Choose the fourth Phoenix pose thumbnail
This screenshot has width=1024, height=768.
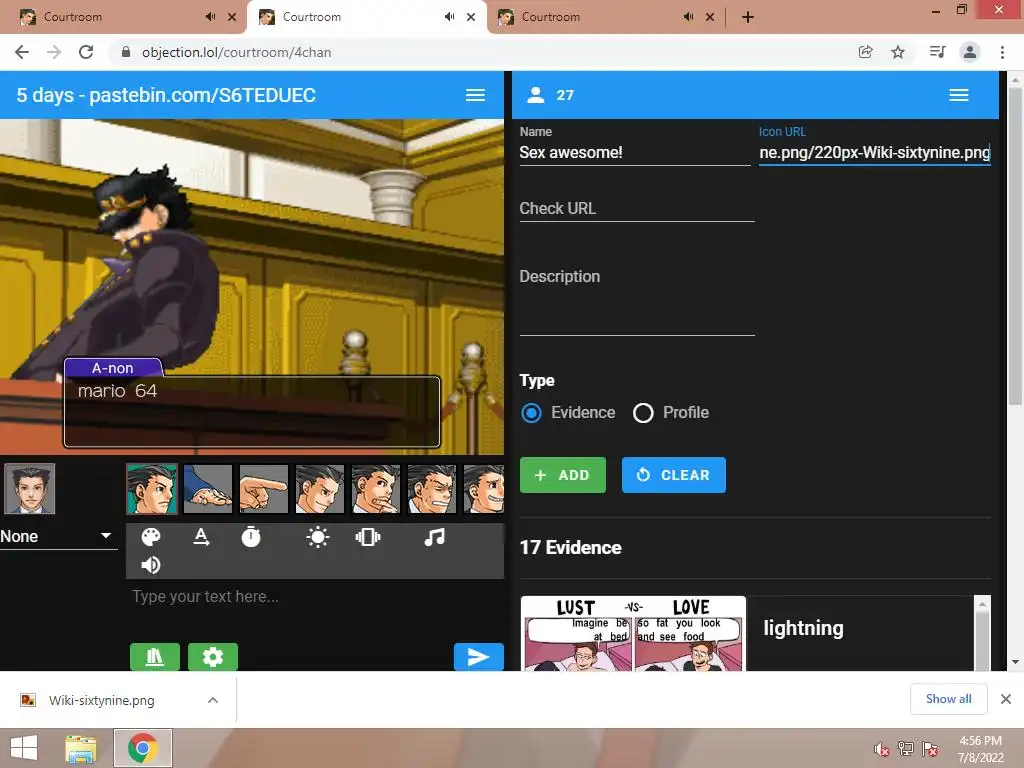click(320, 488)
